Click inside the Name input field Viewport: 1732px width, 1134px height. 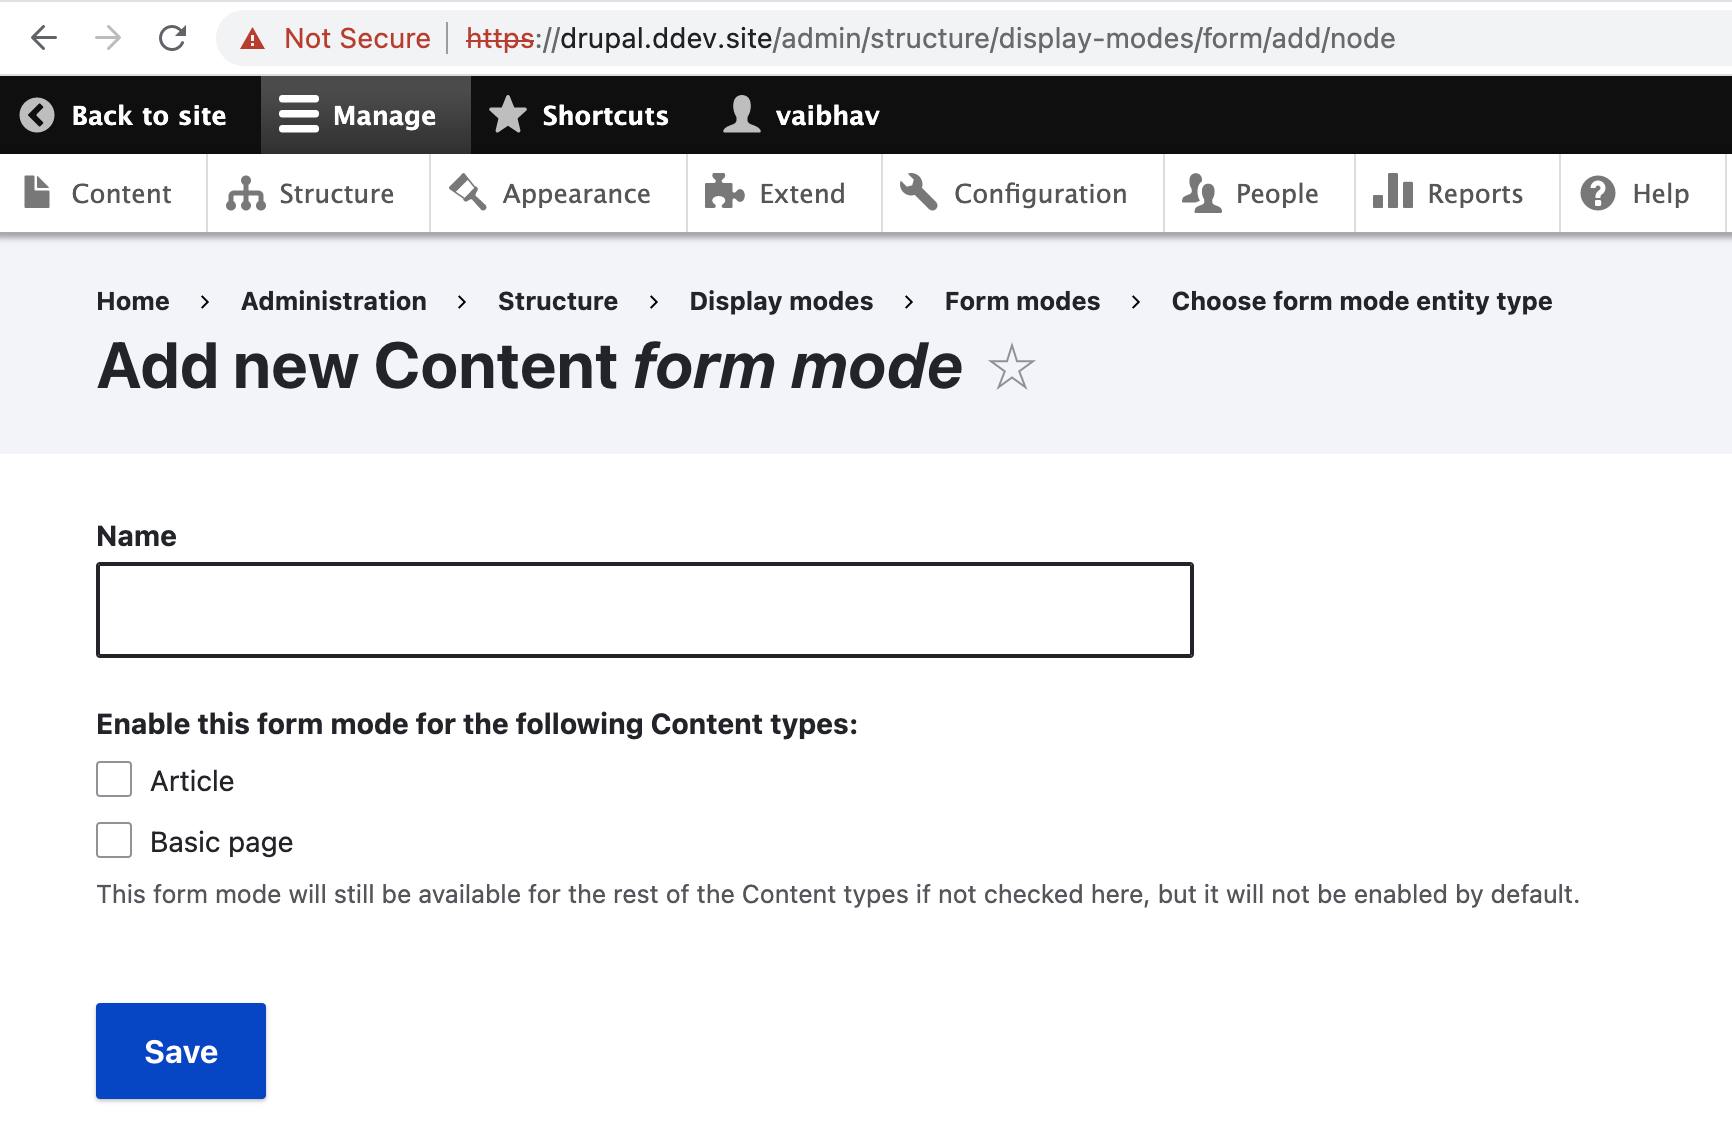pyautogui.click(x=644, y=609)
